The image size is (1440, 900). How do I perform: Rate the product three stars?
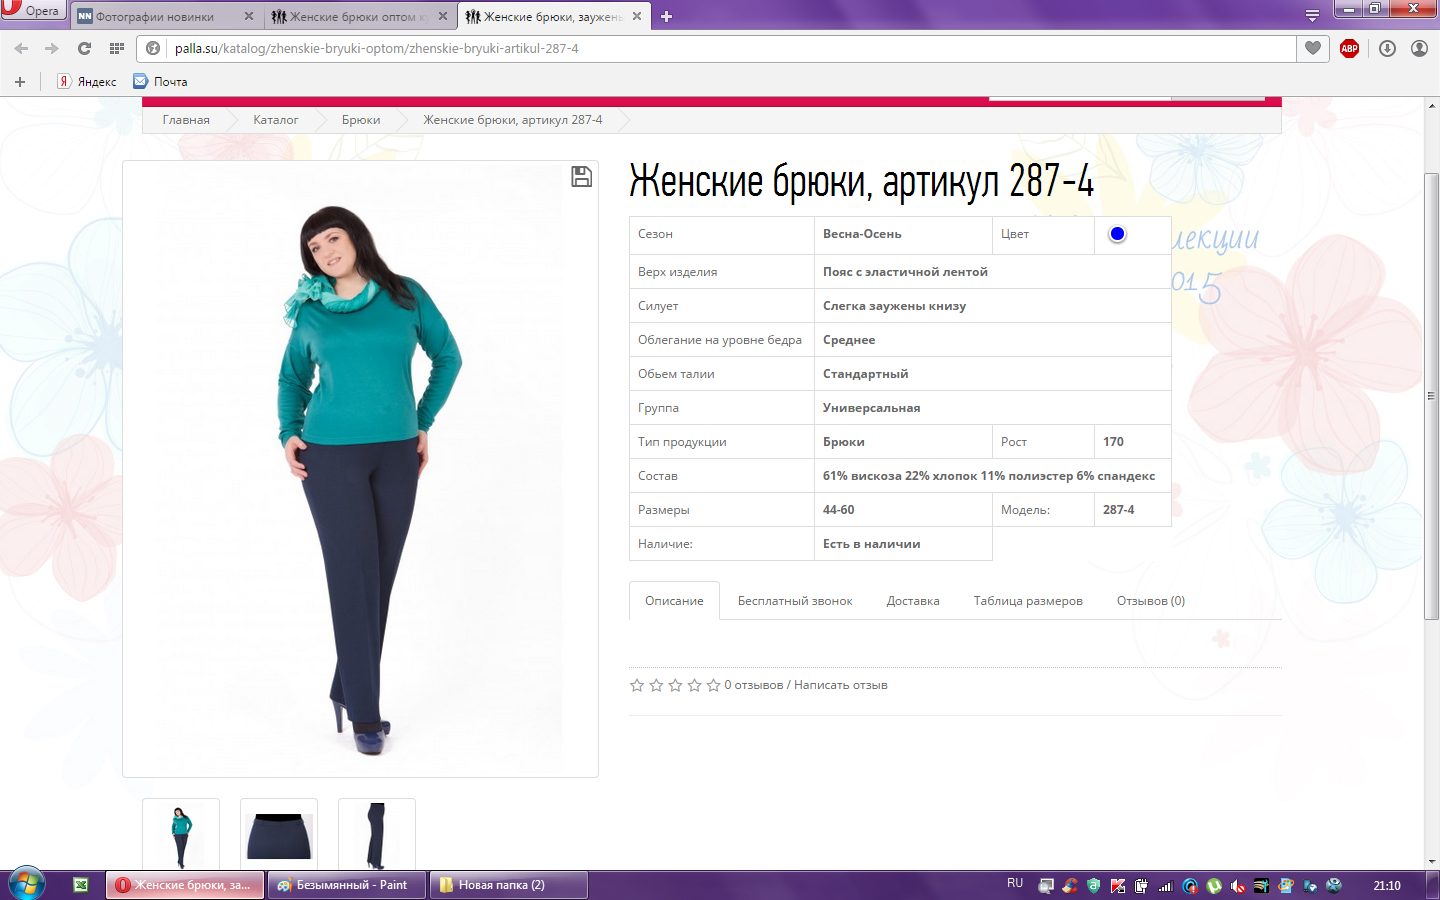tap(675, 685)
